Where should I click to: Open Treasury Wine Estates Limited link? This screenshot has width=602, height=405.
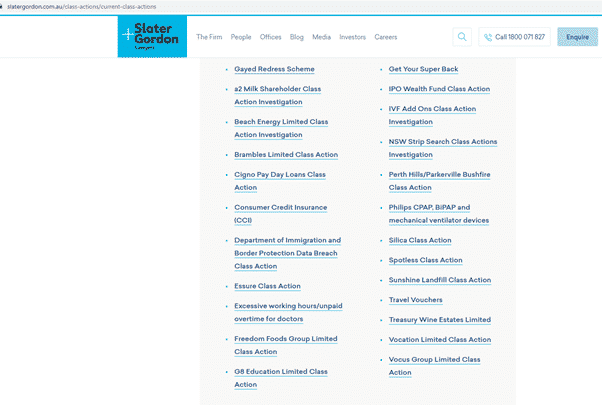click(x=440, y=320)
